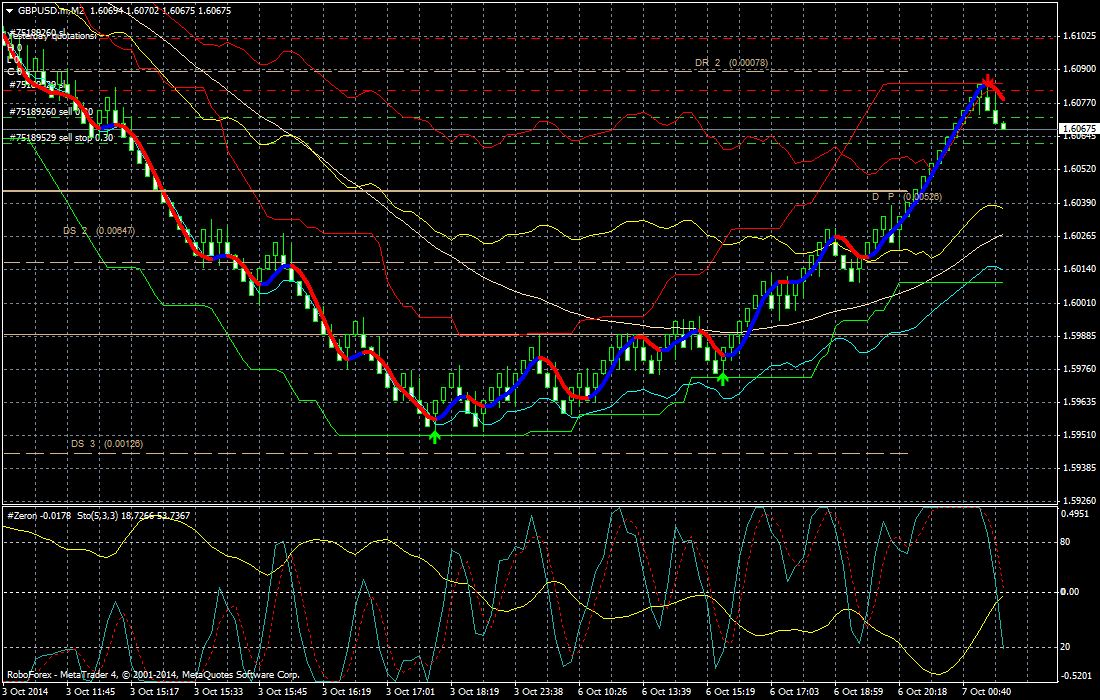
Task: Click price scale value 1.59260
Action: [1080, 501]
